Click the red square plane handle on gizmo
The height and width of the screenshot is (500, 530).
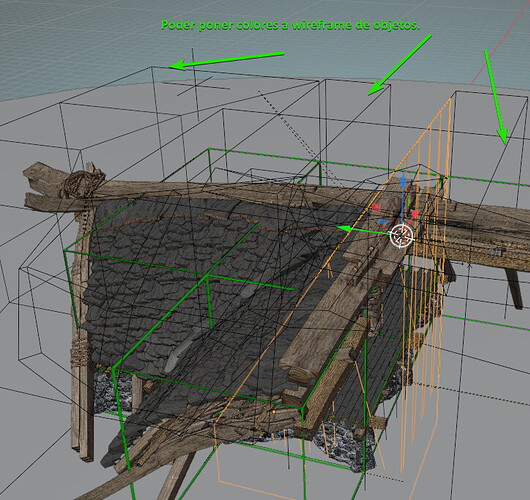(376, 208)
